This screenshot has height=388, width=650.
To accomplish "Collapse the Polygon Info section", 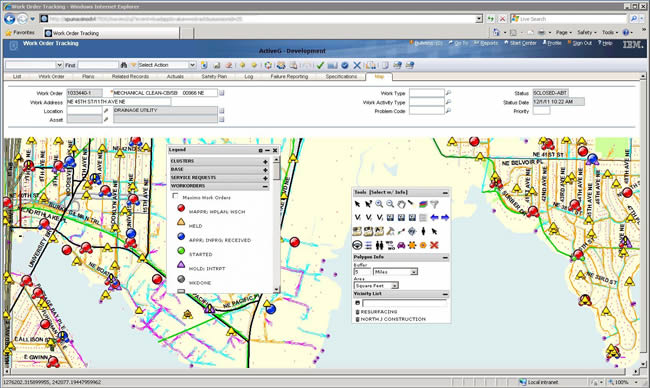I will (x=445, y=257).
